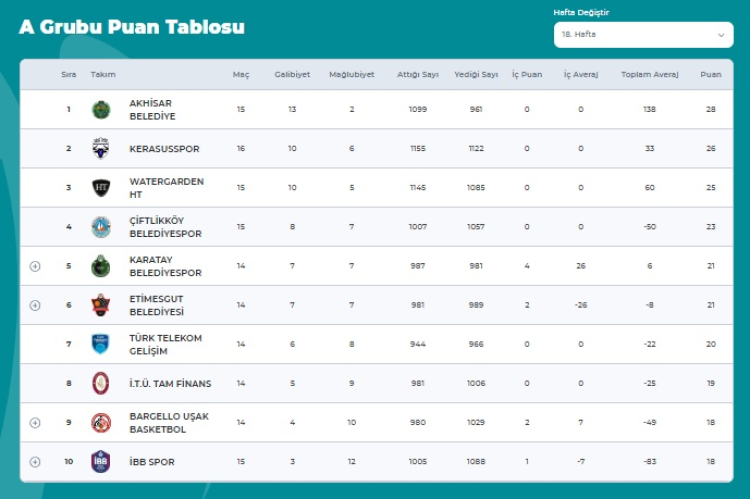Click the Watergarden HT team logo
This screenshot has width=750, height=499.
pos(101,188)
